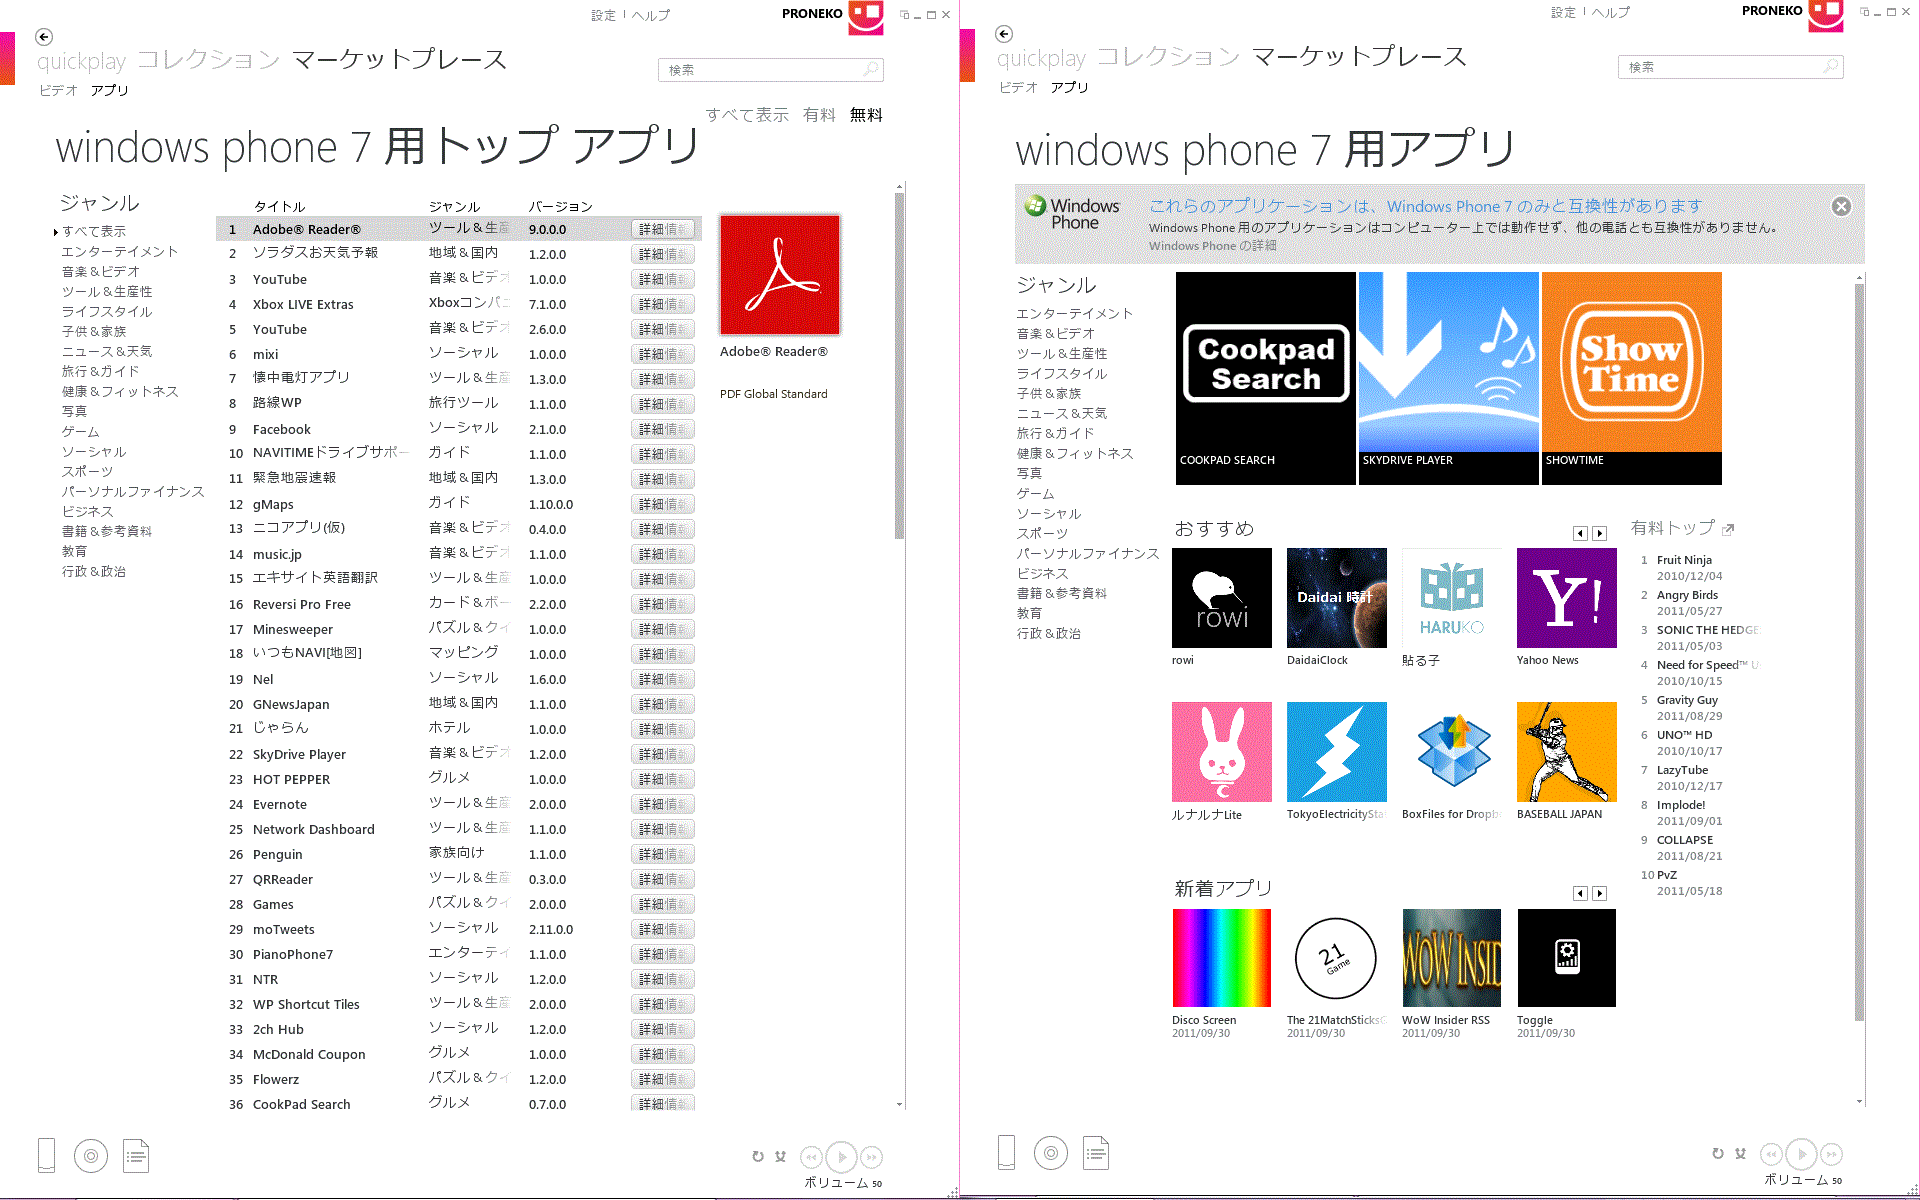This screenshot has width=1920, height=1200.
Task: Open The 21MatchSticks Game icon
Action: click(x=1336, y=958)
